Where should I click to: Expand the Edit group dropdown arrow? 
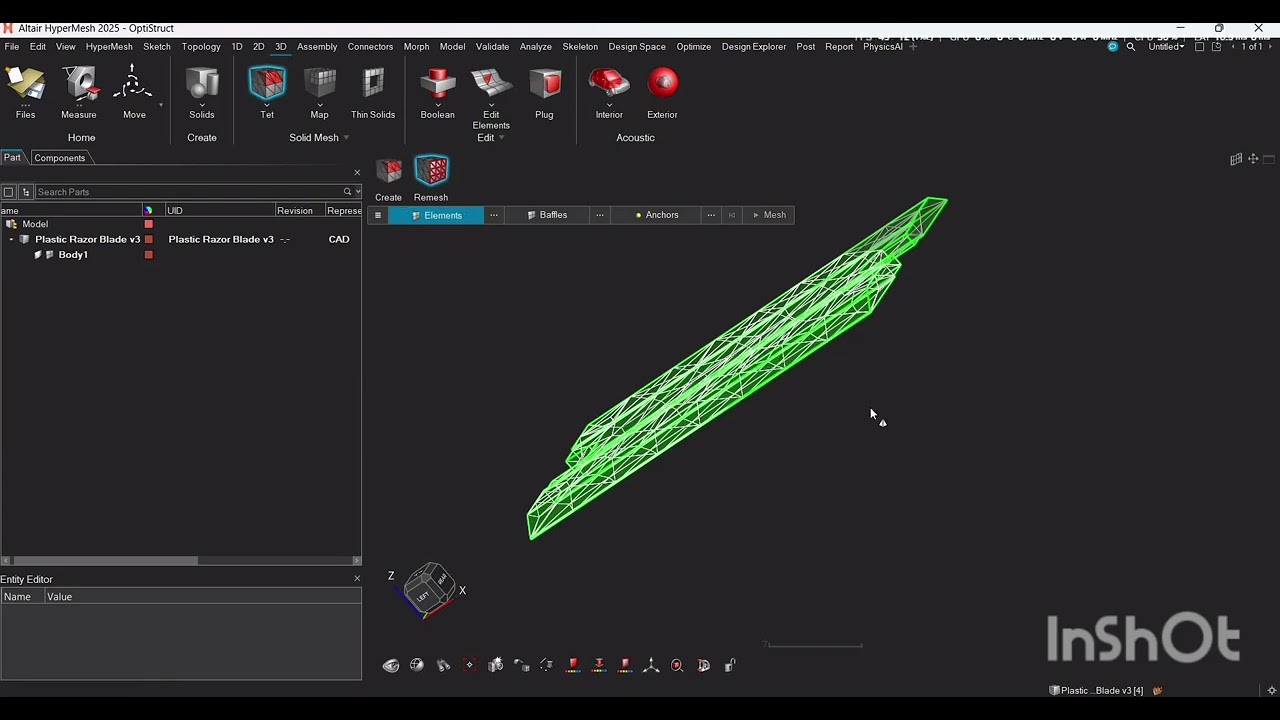pos(501,138)
